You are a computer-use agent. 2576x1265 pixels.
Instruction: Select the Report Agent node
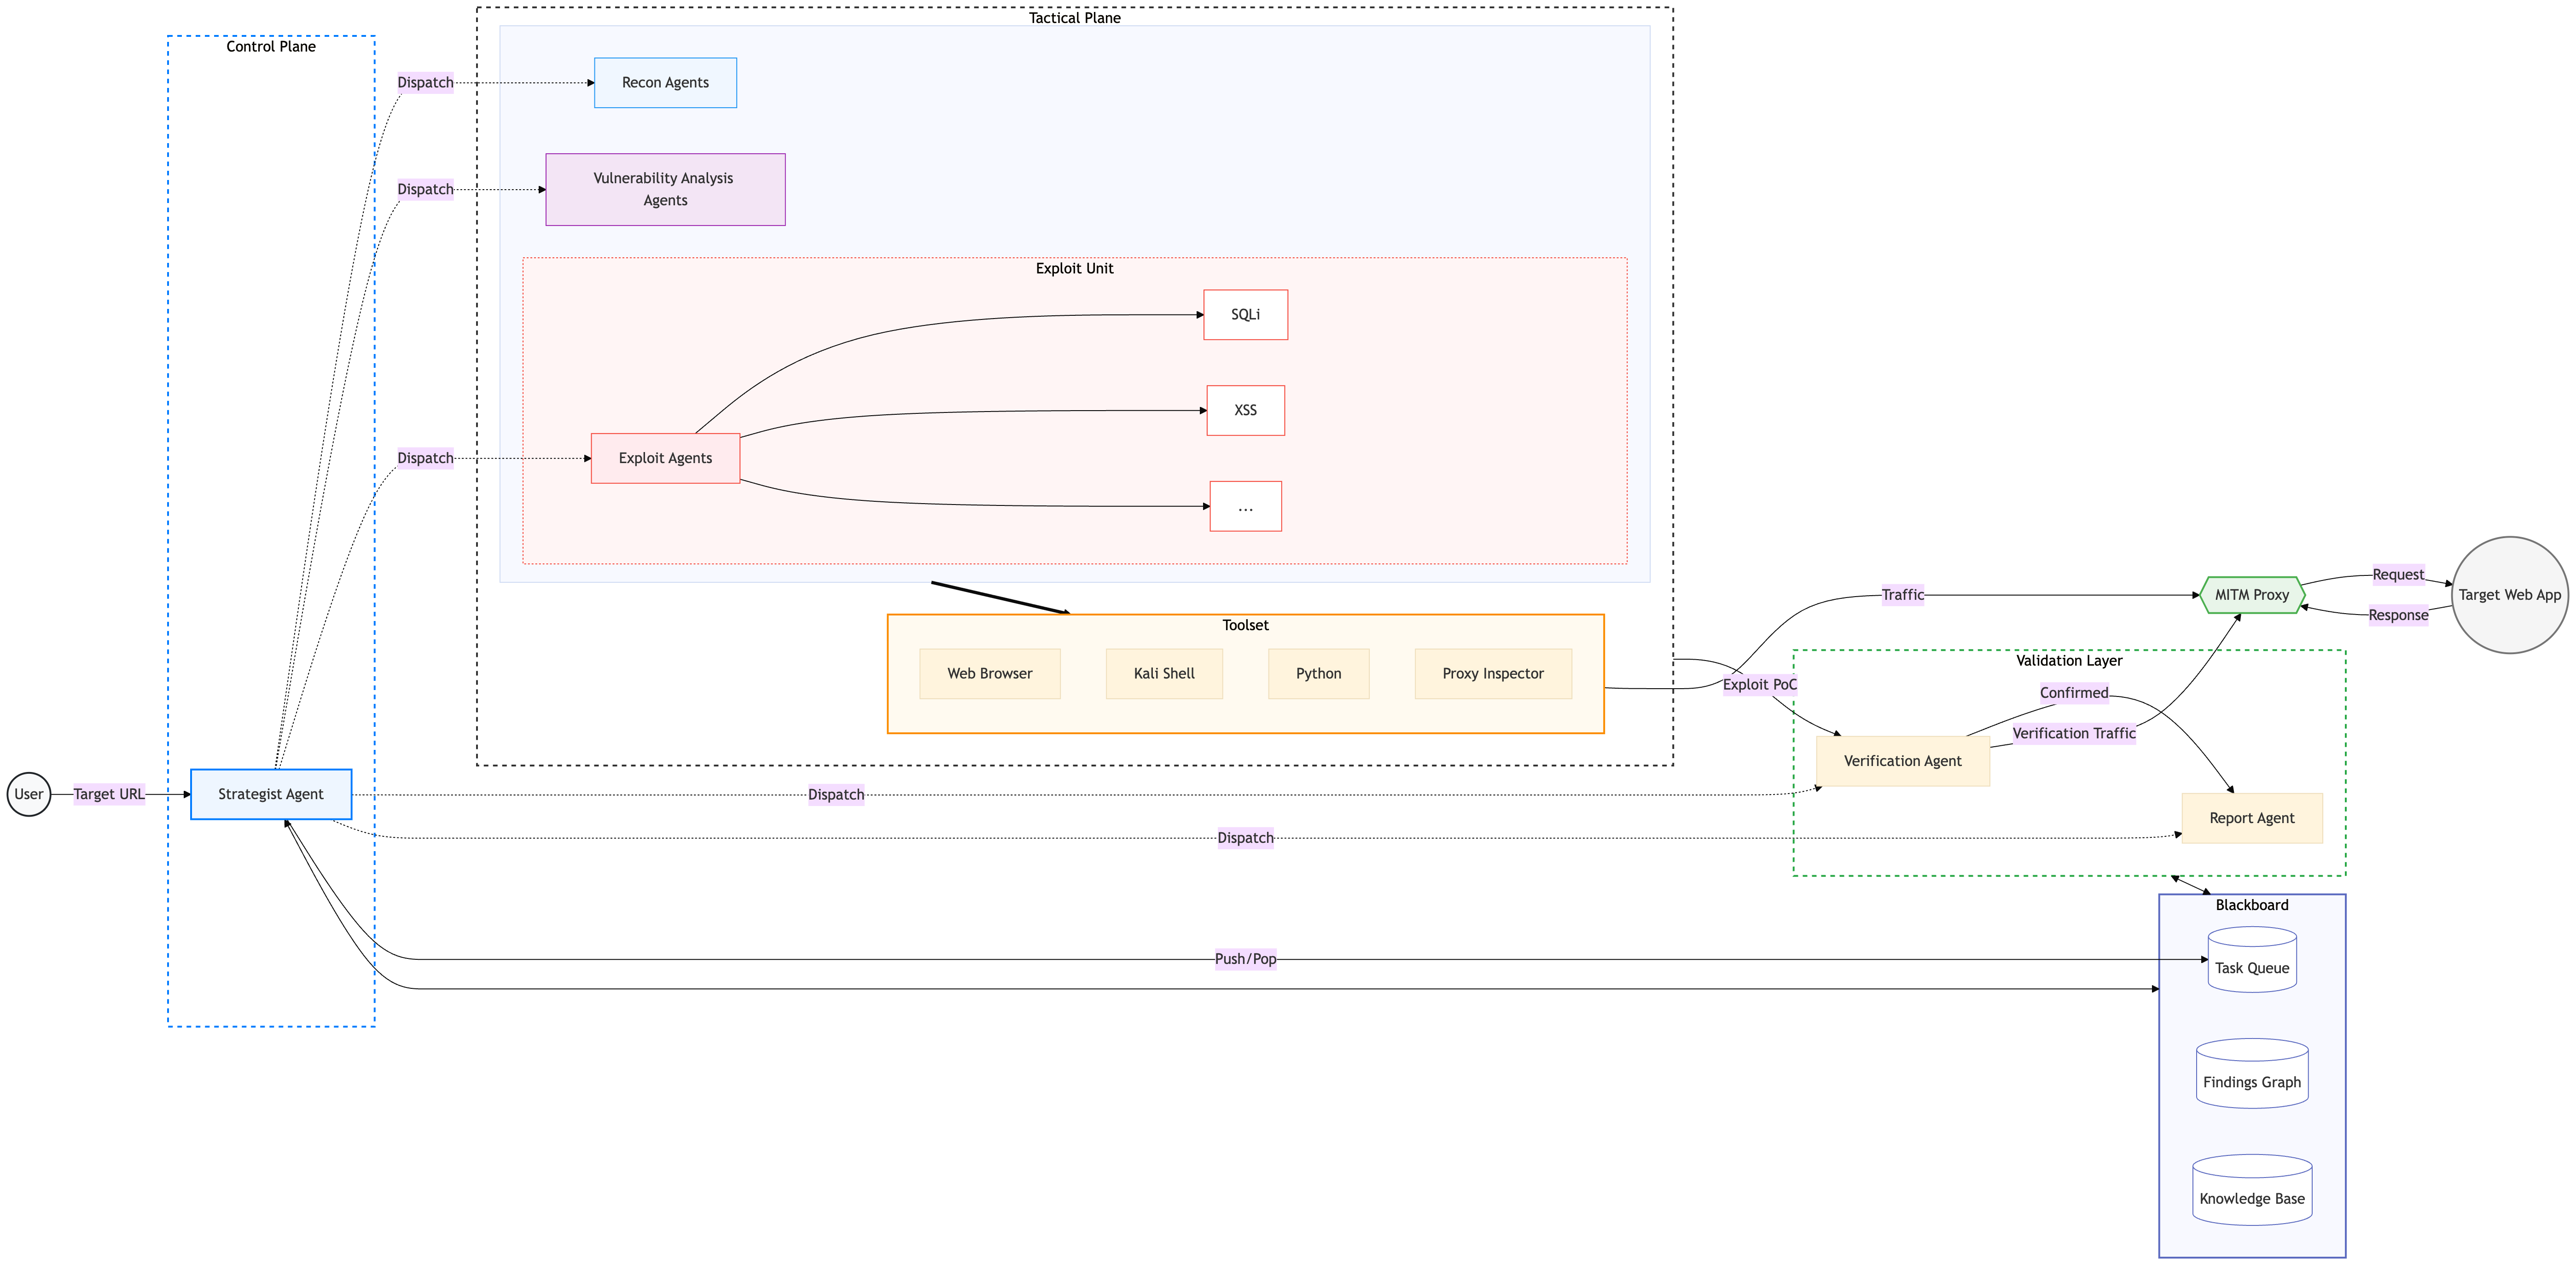(x=2251, y=818)
